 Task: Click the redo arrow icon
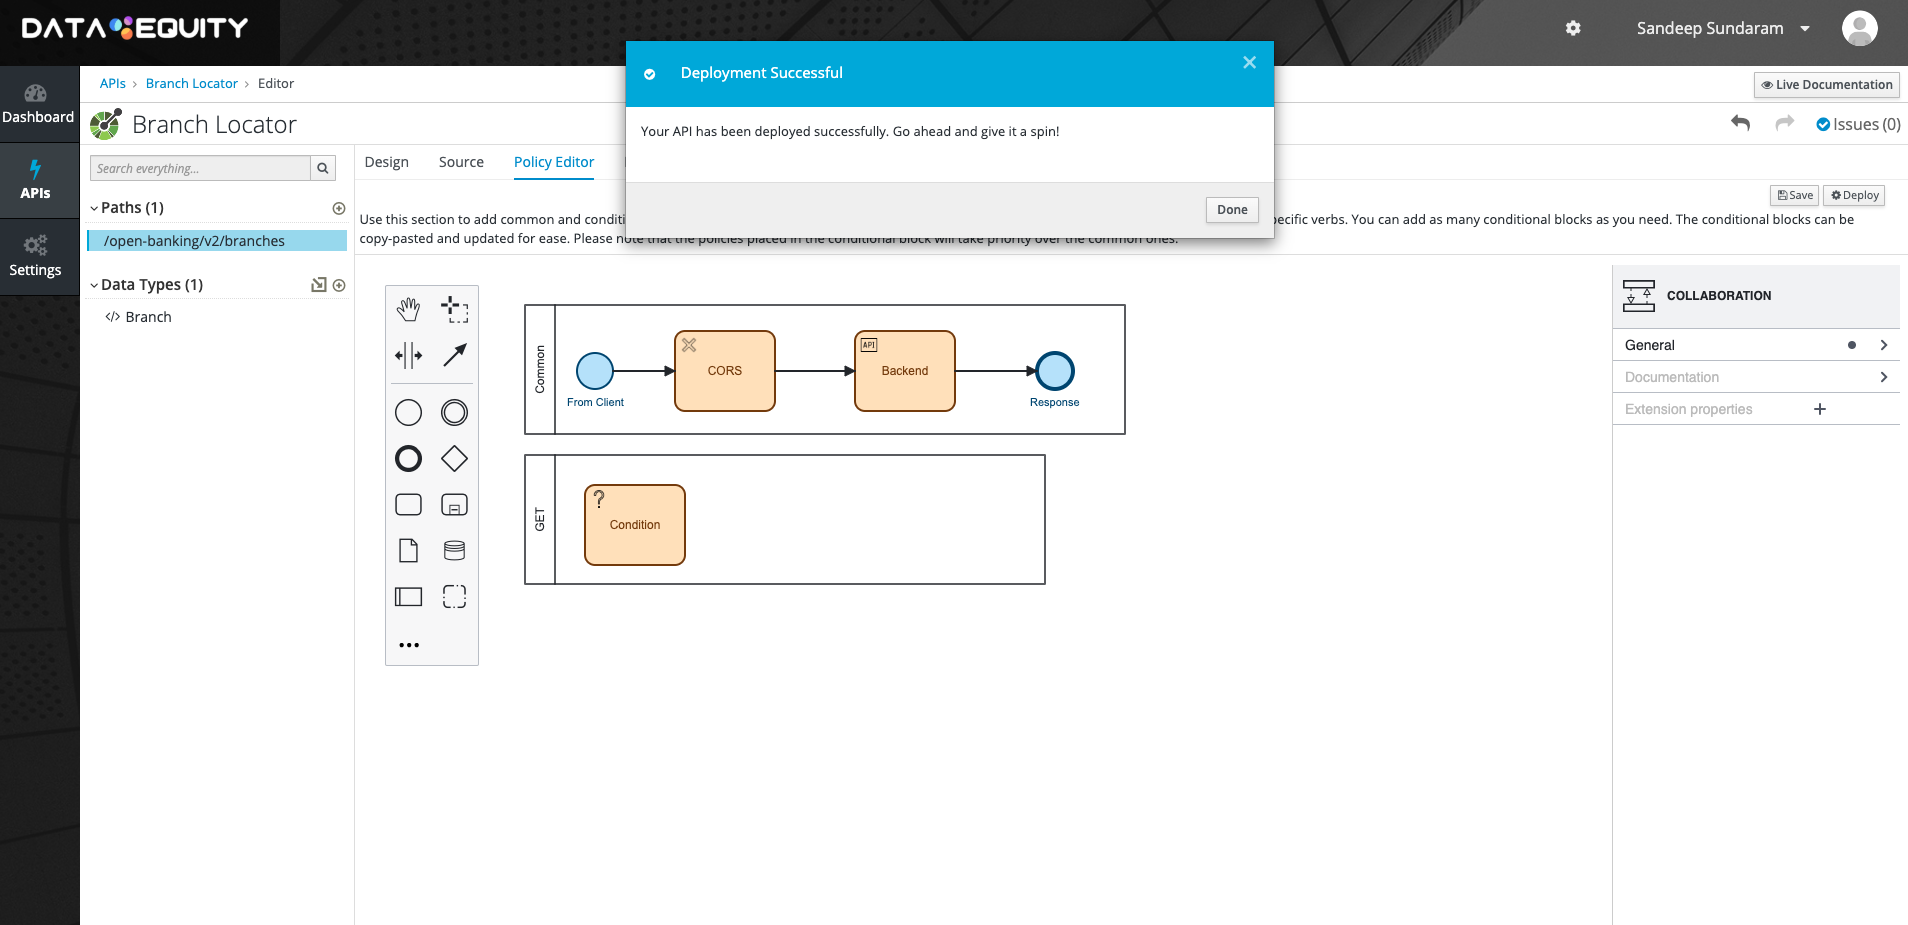1785,123
